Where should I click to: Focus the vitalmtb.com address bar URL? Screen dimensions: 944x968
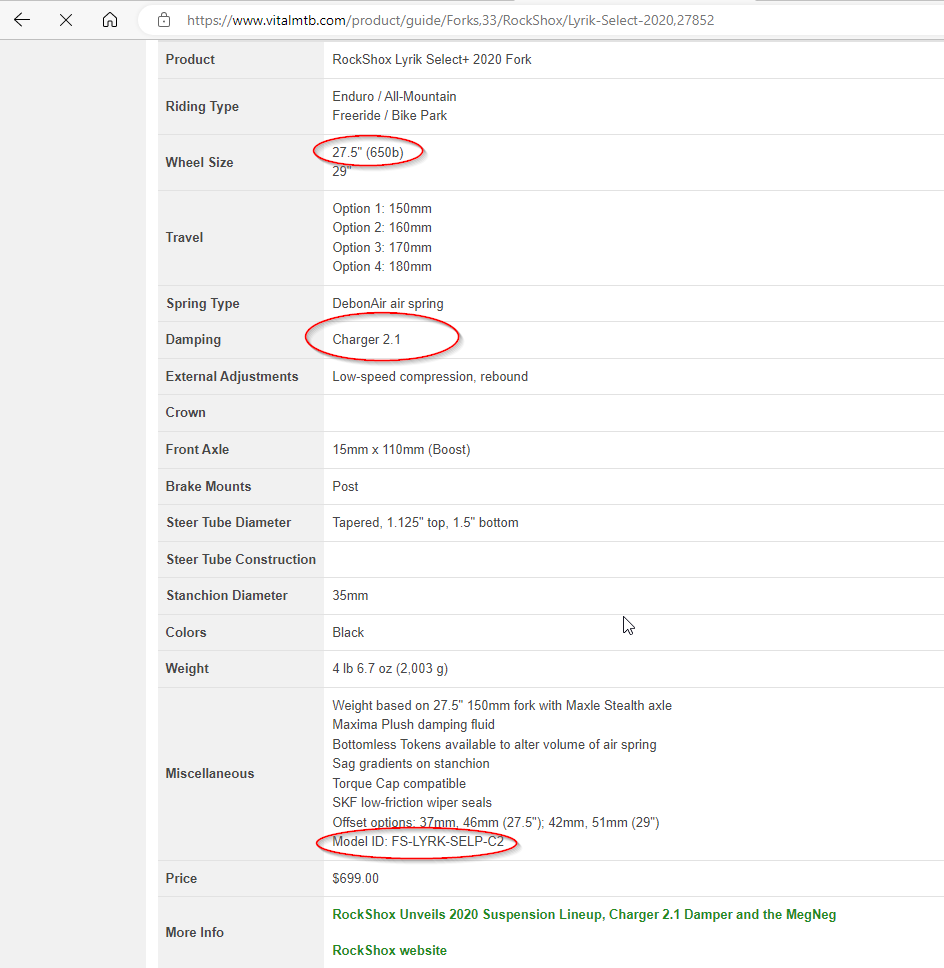click(450, 20)
